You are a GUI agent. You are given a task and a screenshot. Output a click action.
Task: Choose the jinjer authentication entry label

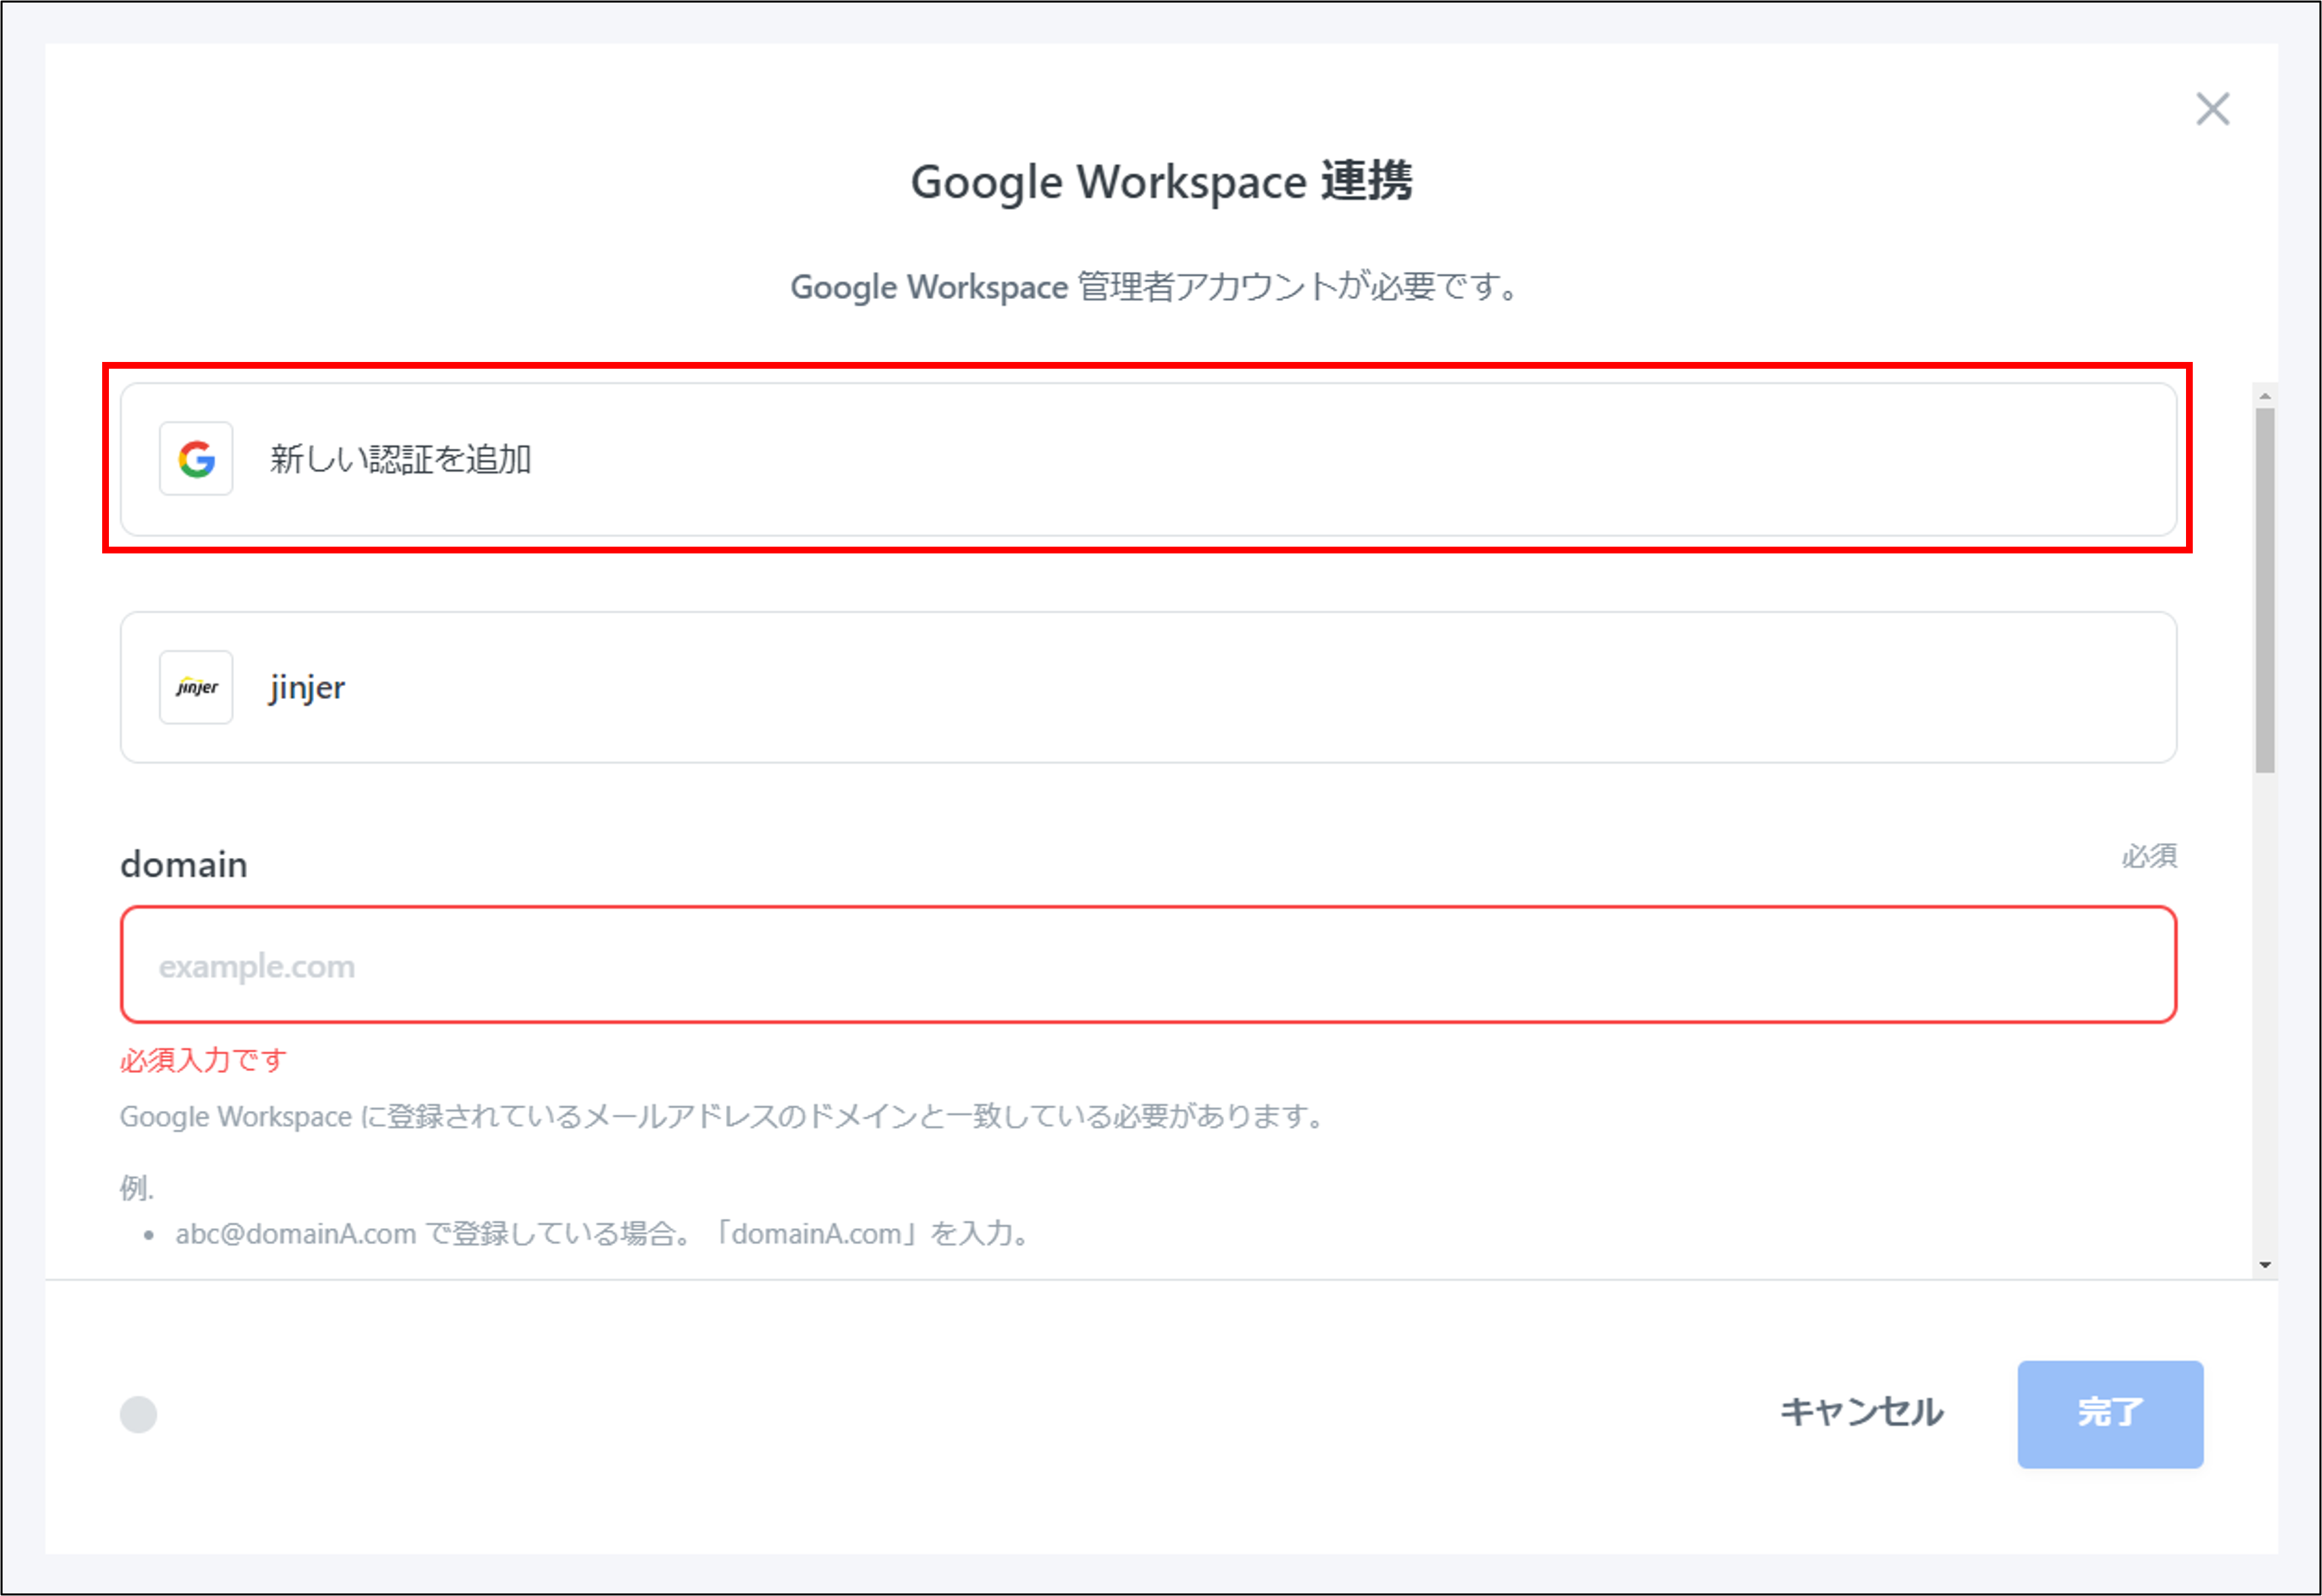(307, 688)
